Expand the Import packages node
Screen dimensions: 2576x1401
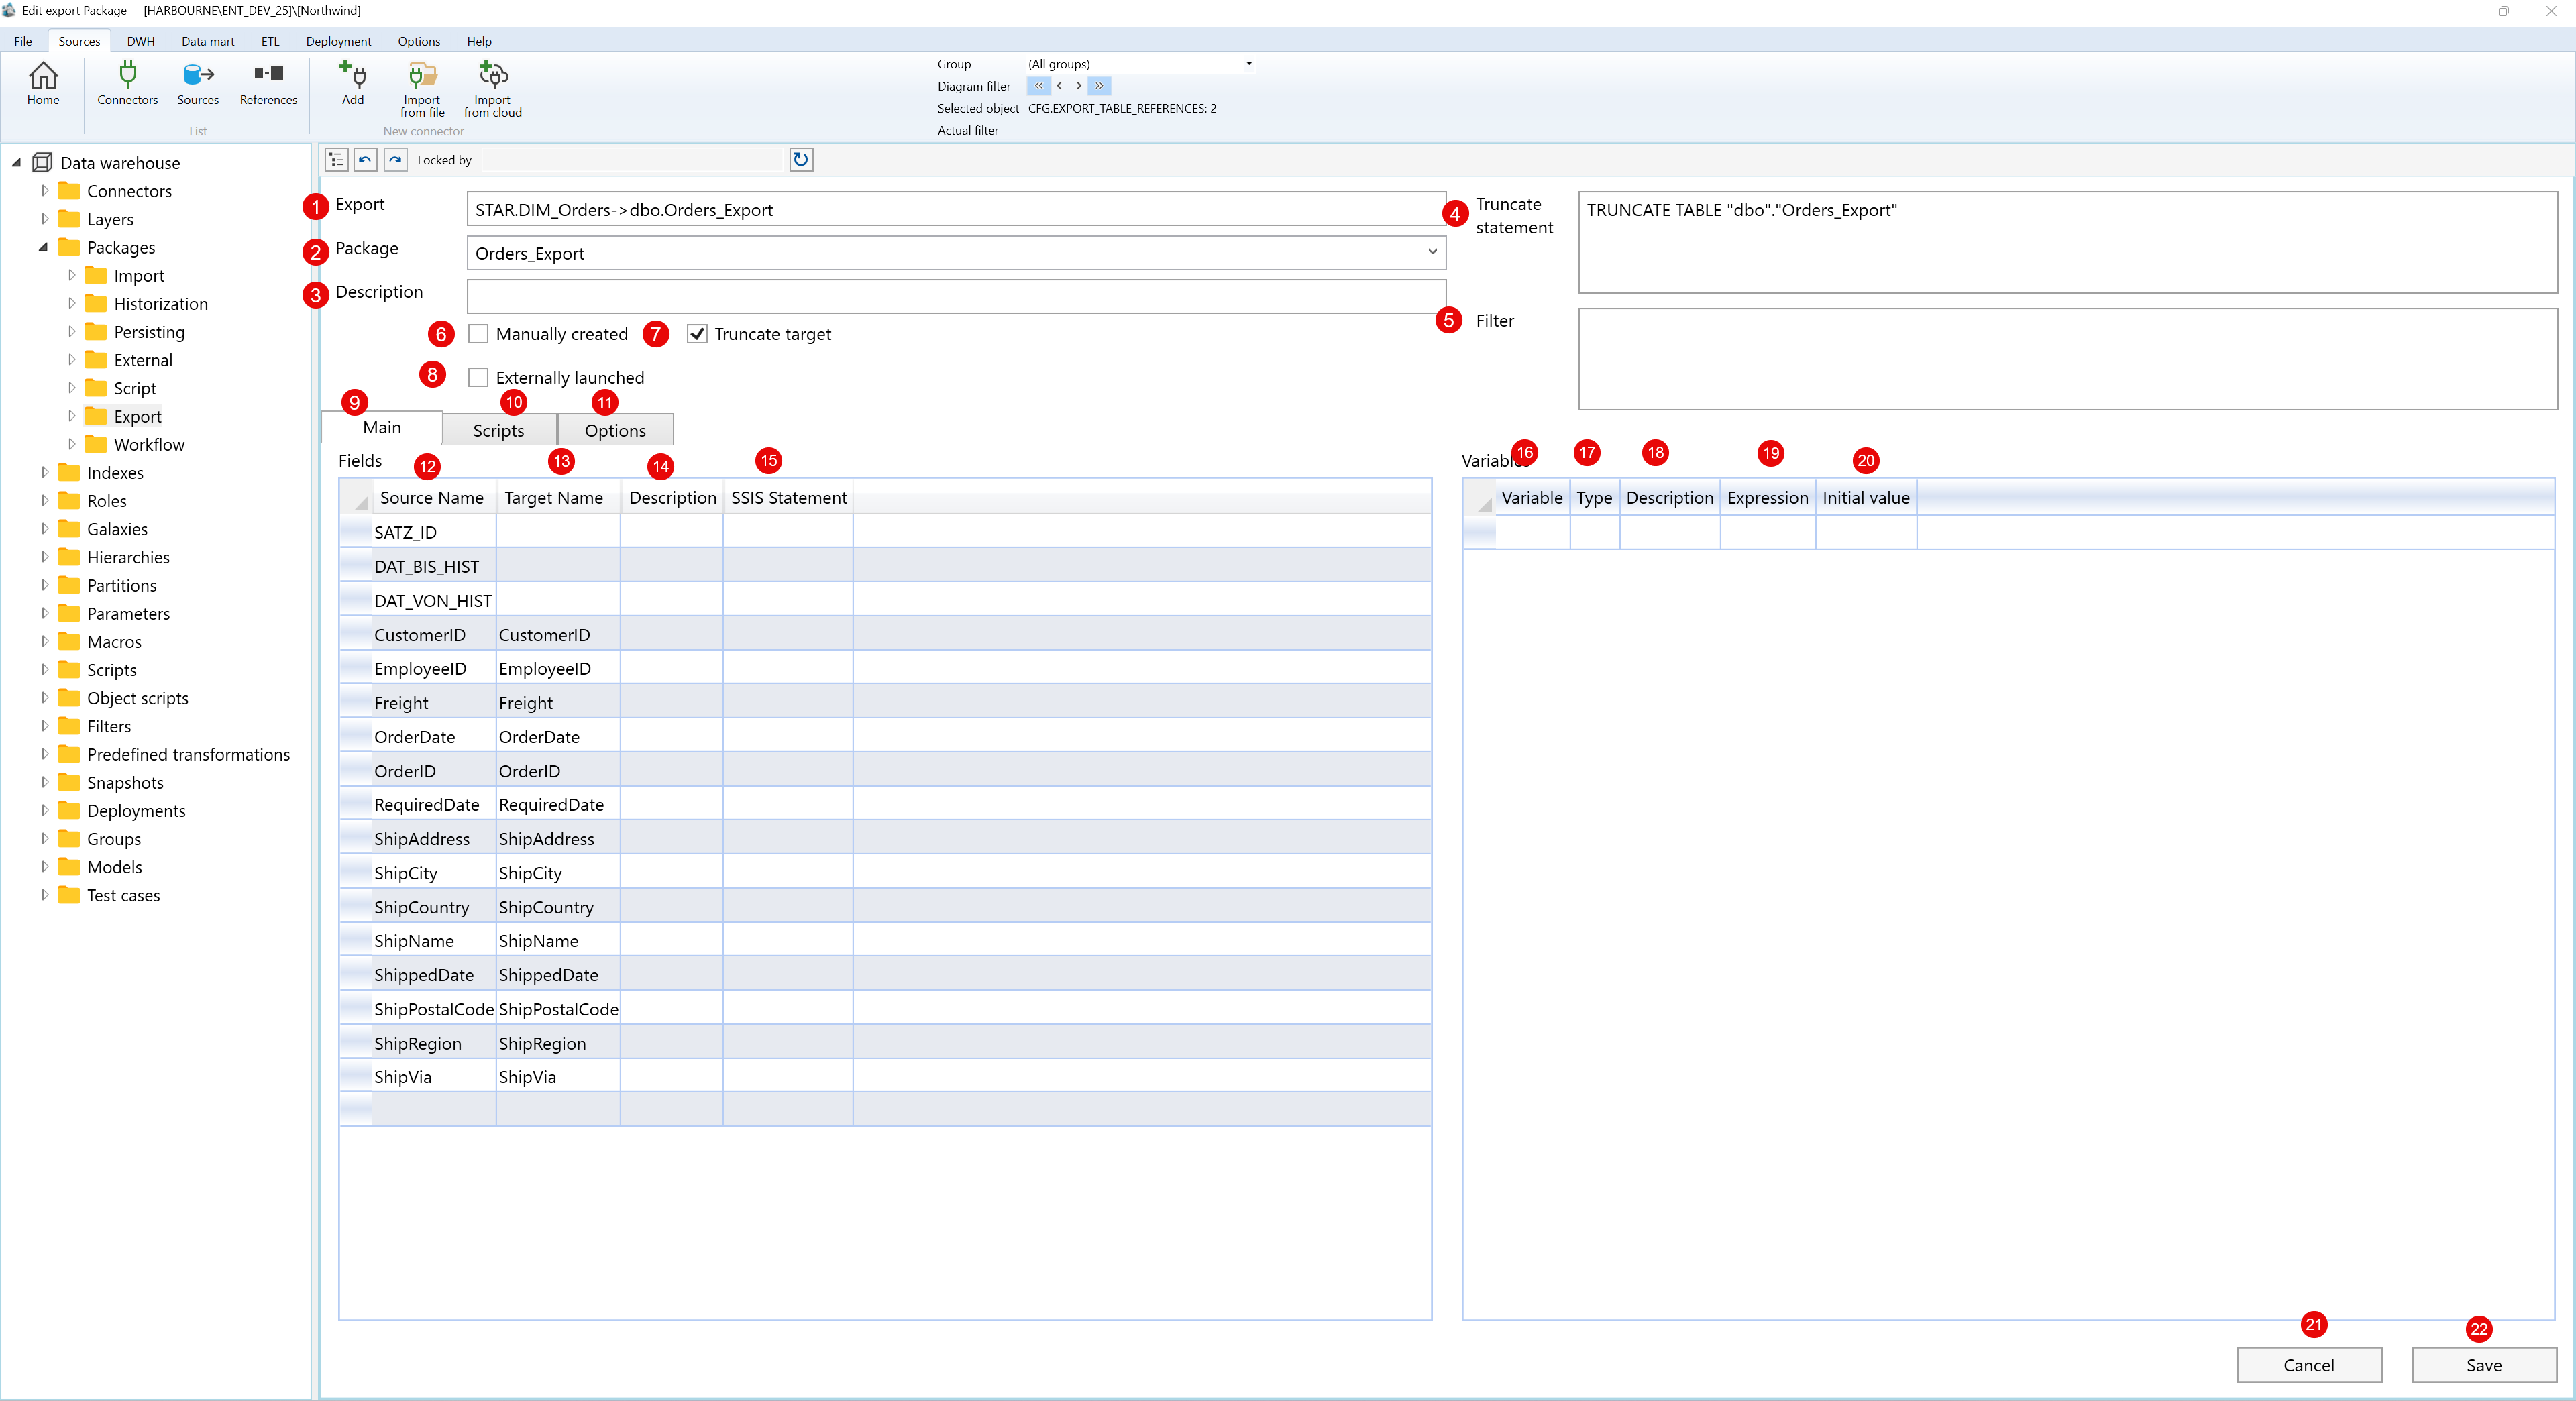coord(71,275)
